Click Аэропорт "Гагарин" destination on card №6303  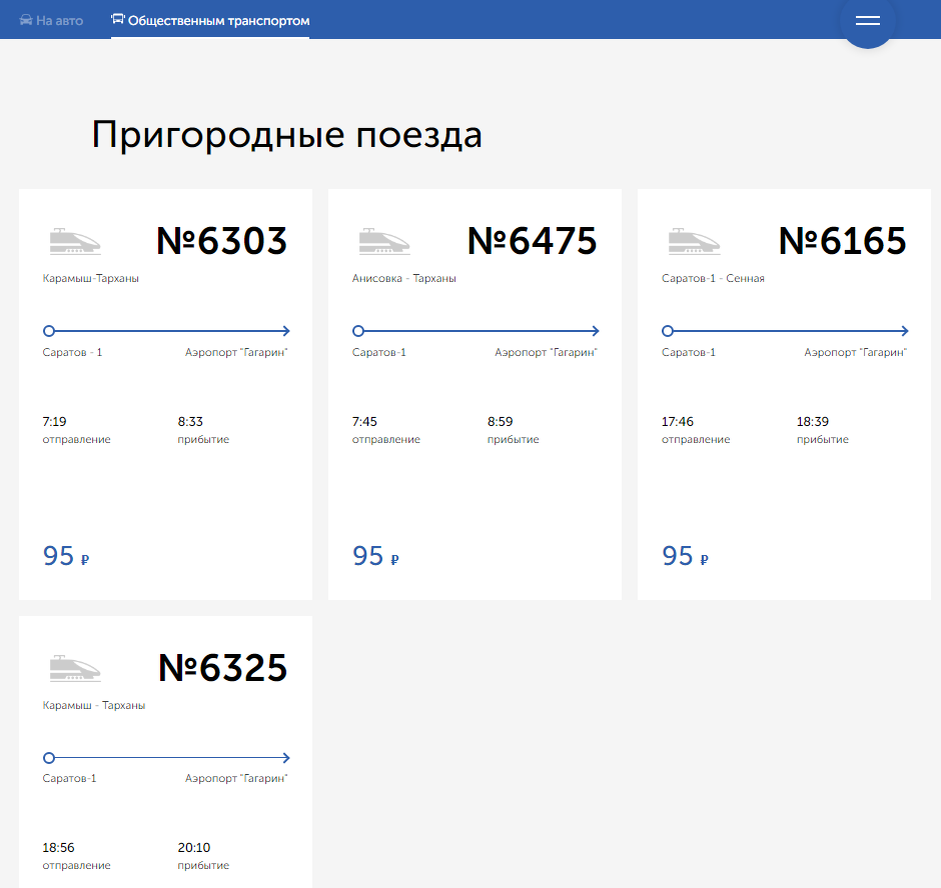[x=236, y=352]
